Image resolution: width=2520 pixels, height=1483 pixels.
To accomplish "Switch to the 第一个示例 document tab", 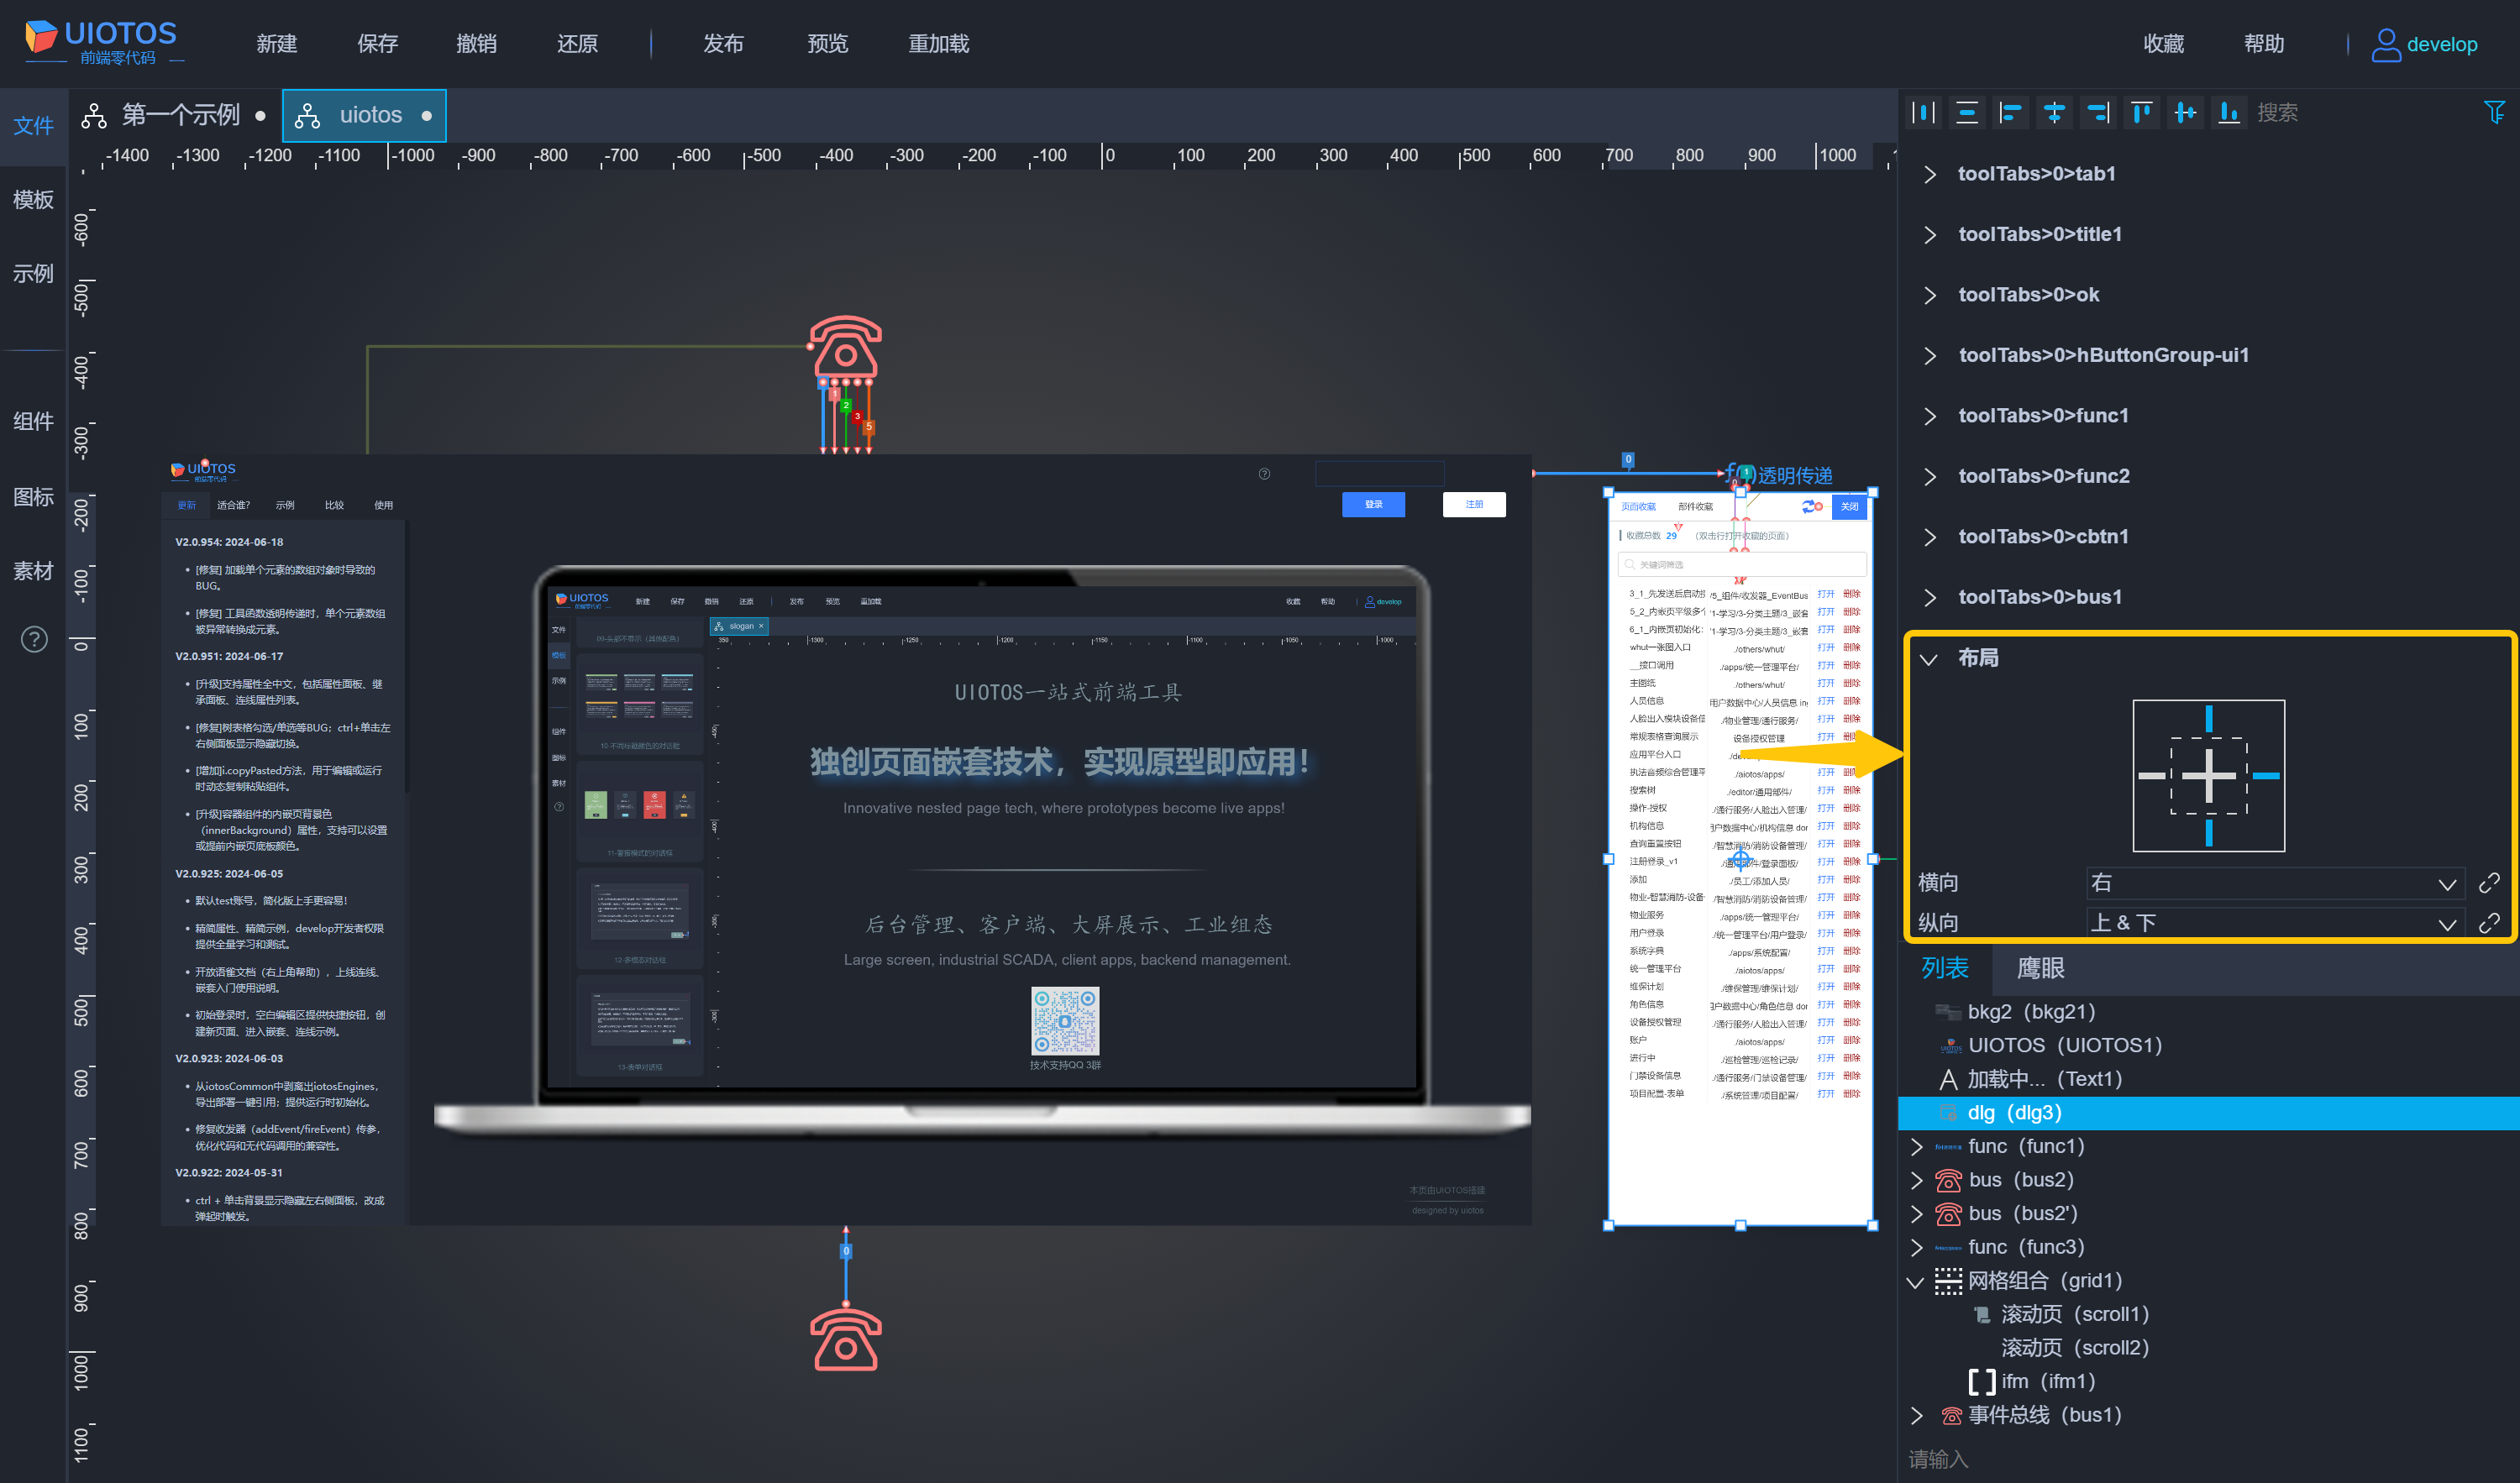I will tap(180, 115).
